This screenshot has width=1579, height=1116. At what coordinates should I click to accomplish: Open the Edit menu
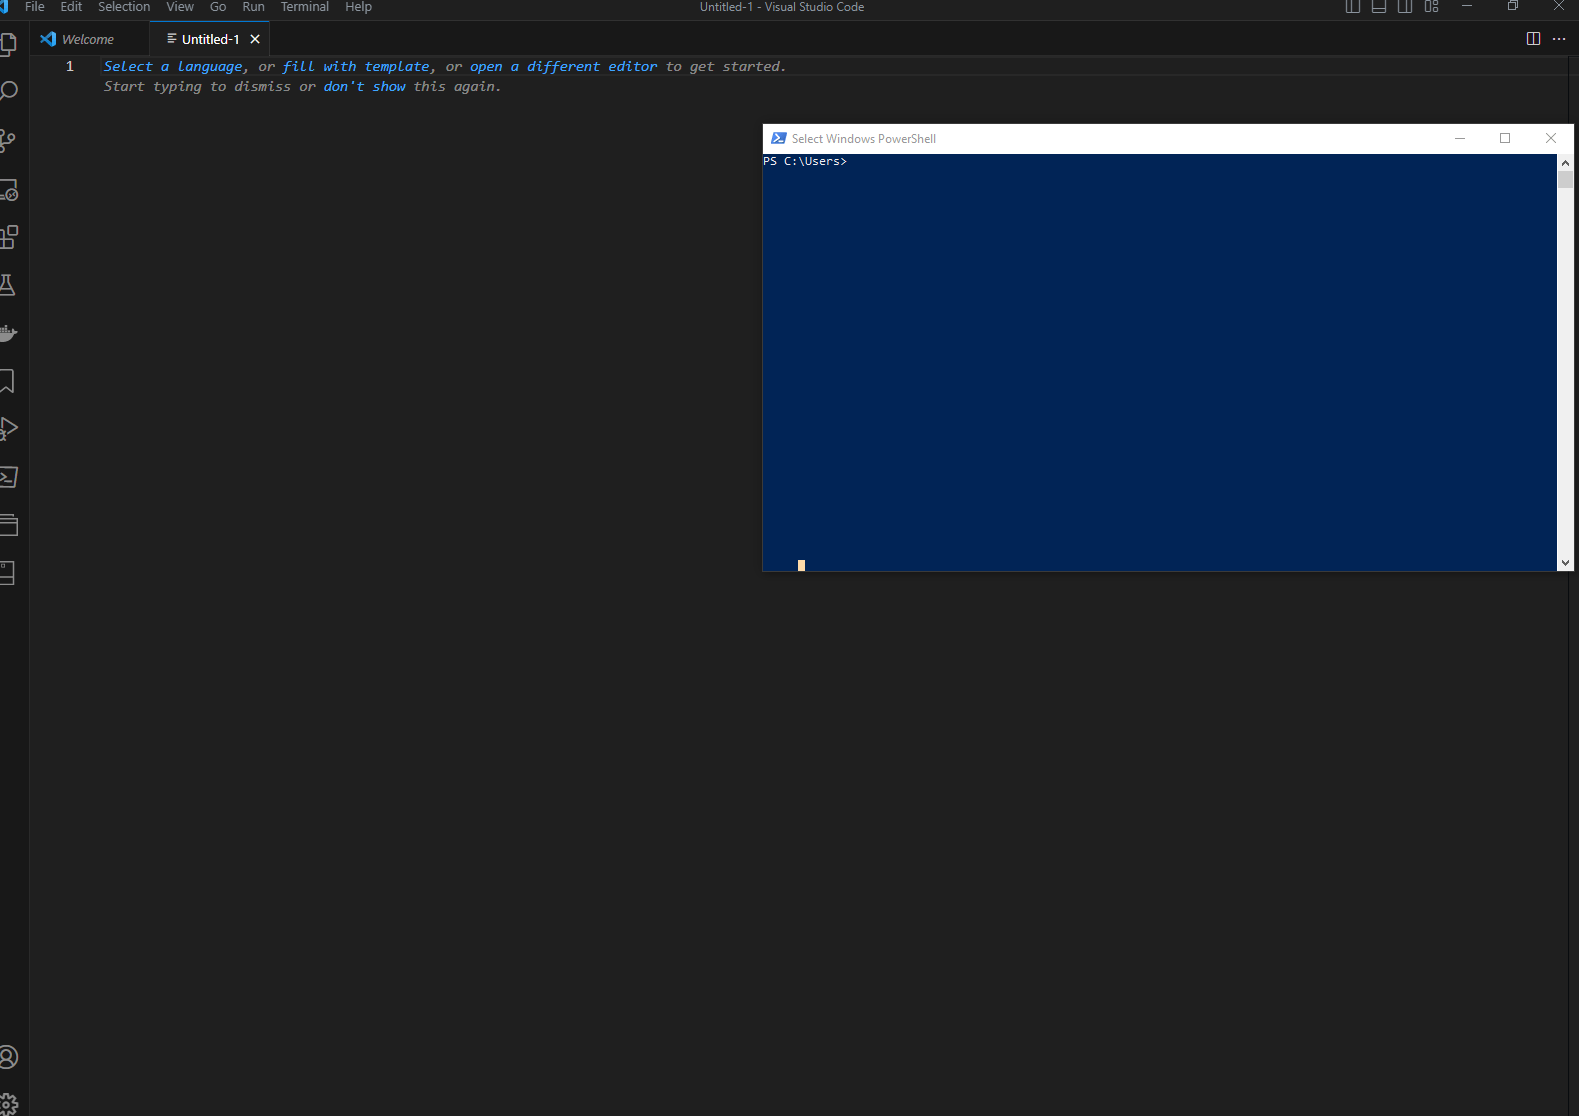coord(71,7)
